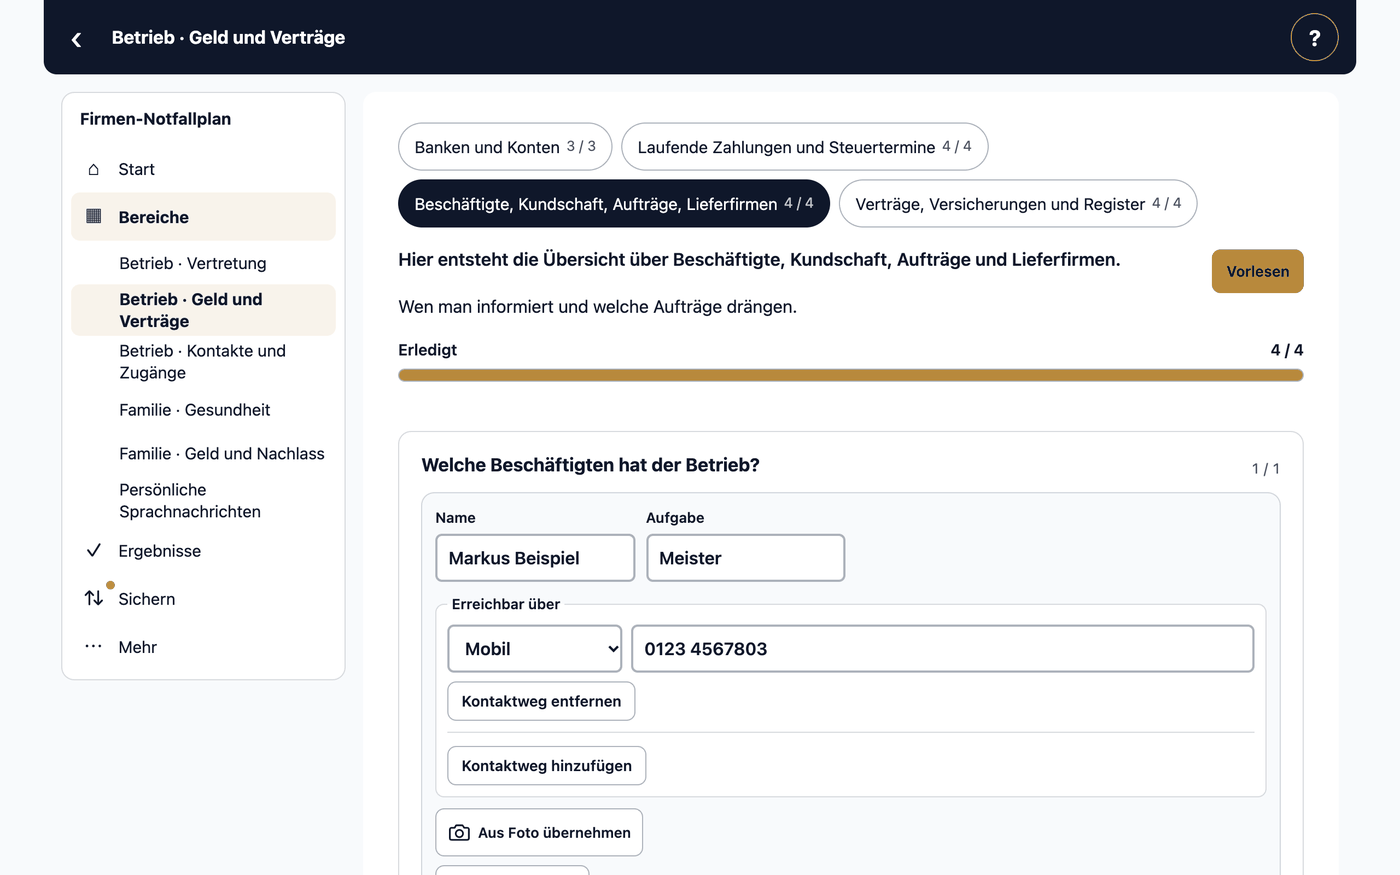1400x875 pixels.
Task: Click the phone number field 0123 4567803
Action: tap(942, 649)
